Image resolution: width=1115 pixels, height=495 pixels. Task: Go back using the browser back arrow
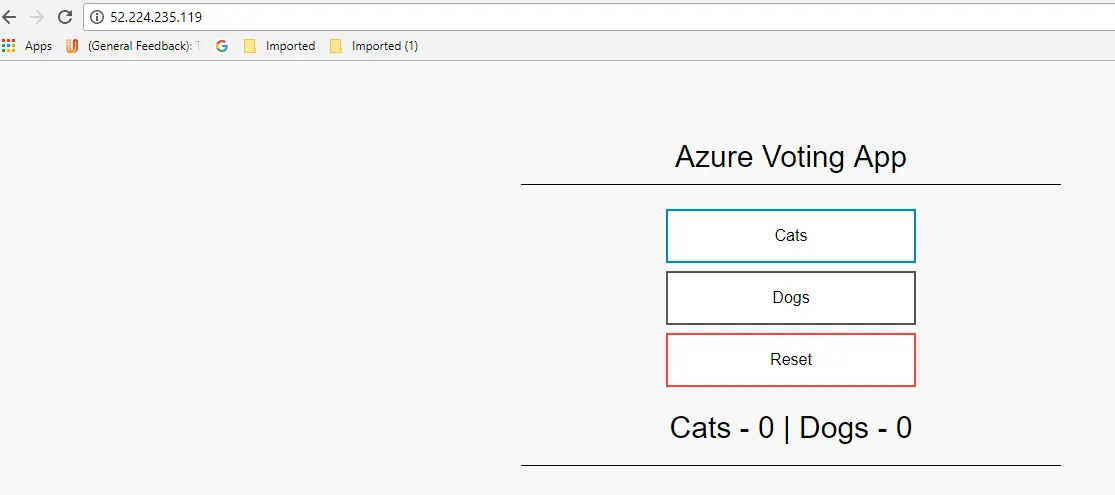[10, 17]
